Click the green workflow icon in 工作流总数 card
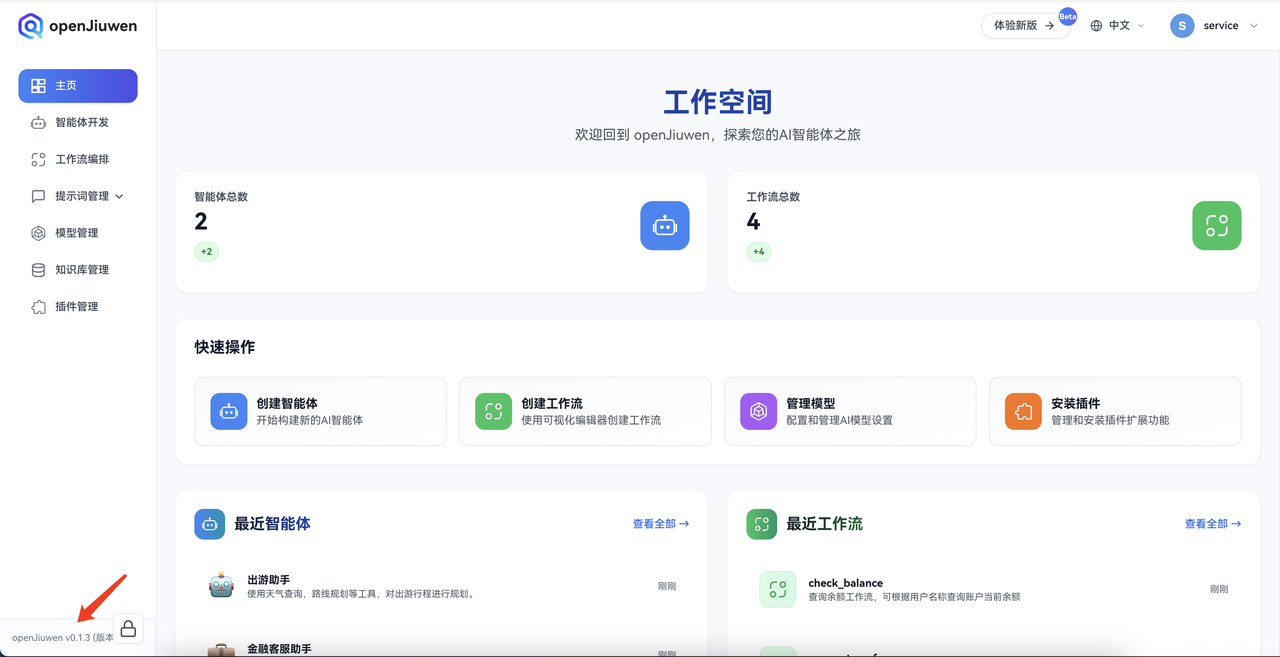 (x=1217, y=226)
